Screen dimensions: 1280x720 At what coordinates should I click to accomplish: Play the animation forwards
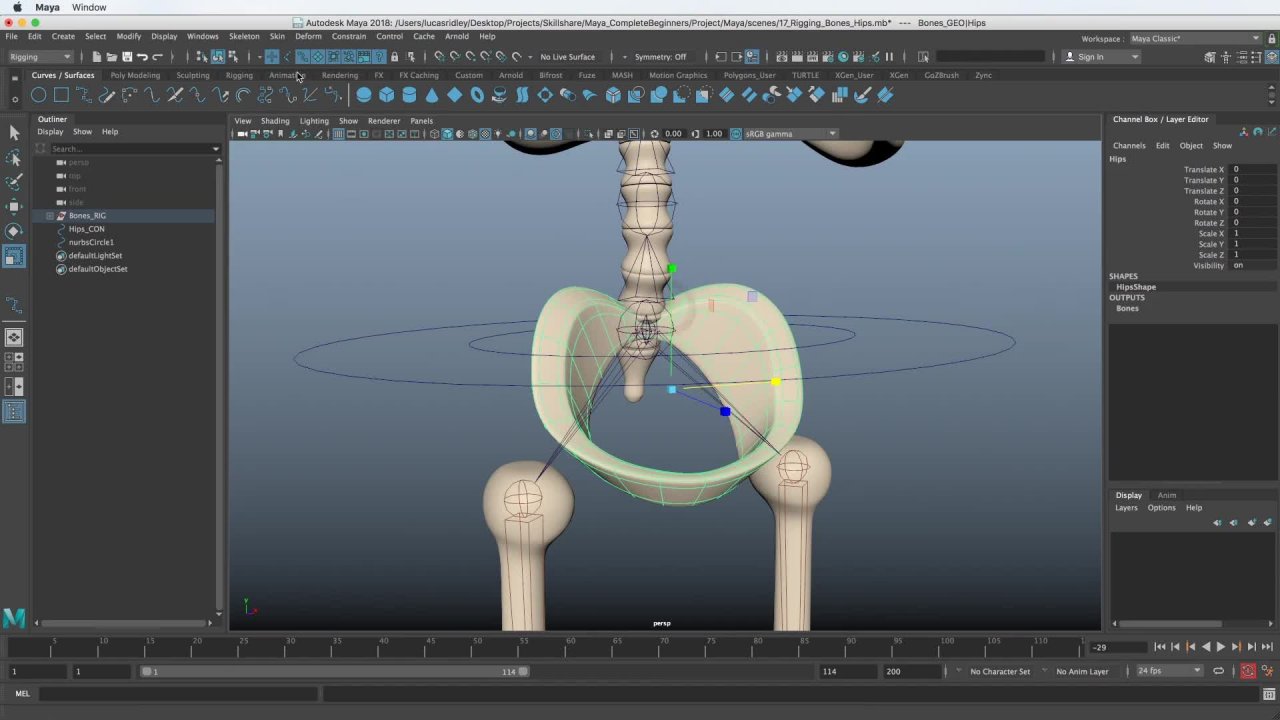pyautogui.click(x=1221, y=647)
